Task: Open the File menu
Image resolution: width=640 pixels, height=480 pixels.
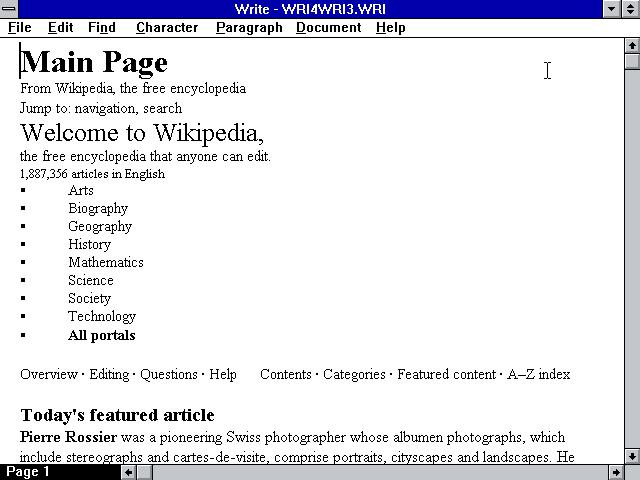Action: pyautogui.click(x=20, y=27)
